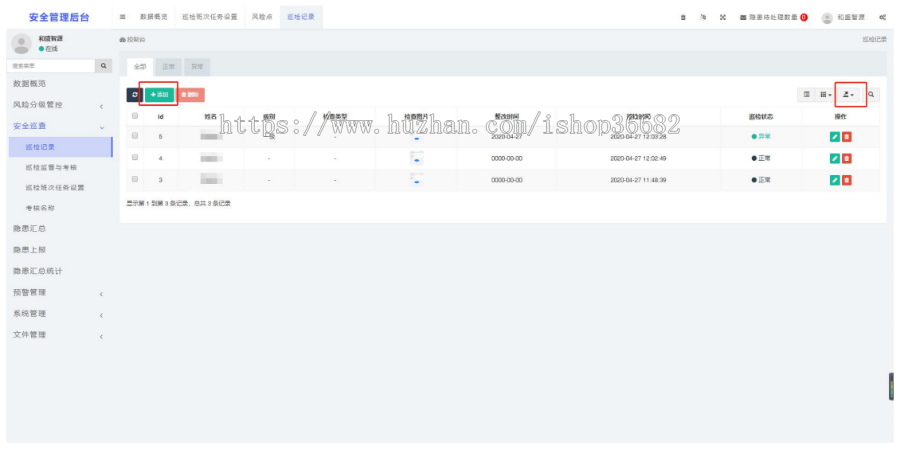This screenshot has width=900, height=449.
Task: Click the green 添加 button
Action: click(x=160, y=94)
